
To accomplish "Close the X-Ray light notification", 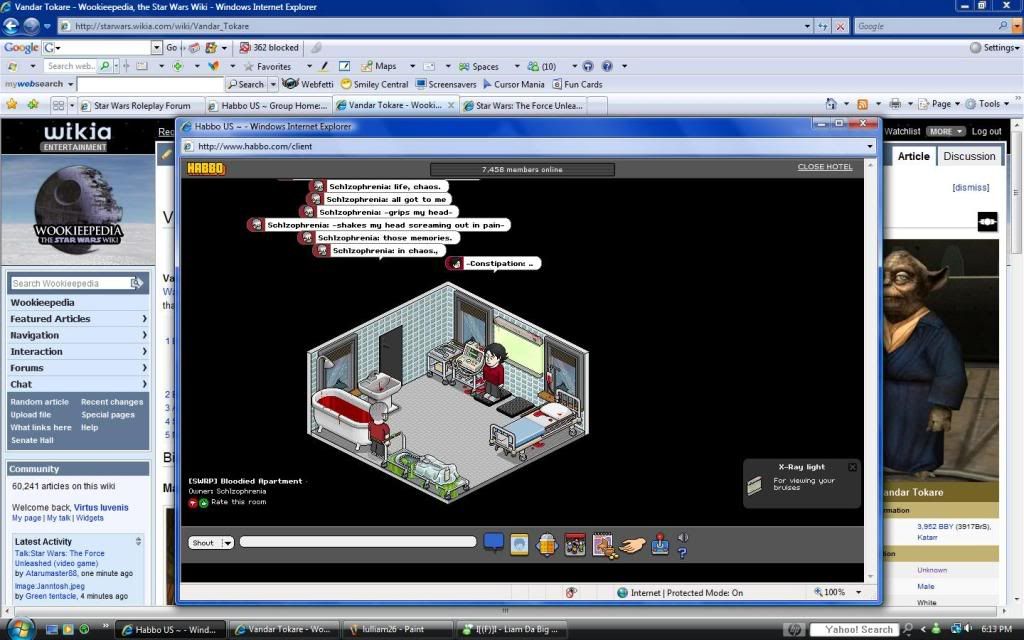I will coord(852,467).
